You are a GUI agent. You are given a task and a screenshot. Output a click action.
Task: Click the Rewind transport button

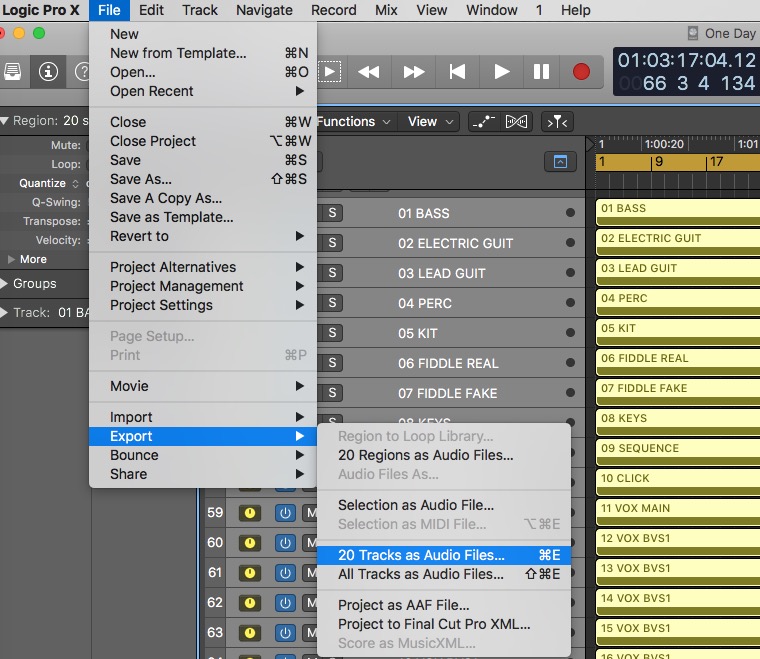369,72
